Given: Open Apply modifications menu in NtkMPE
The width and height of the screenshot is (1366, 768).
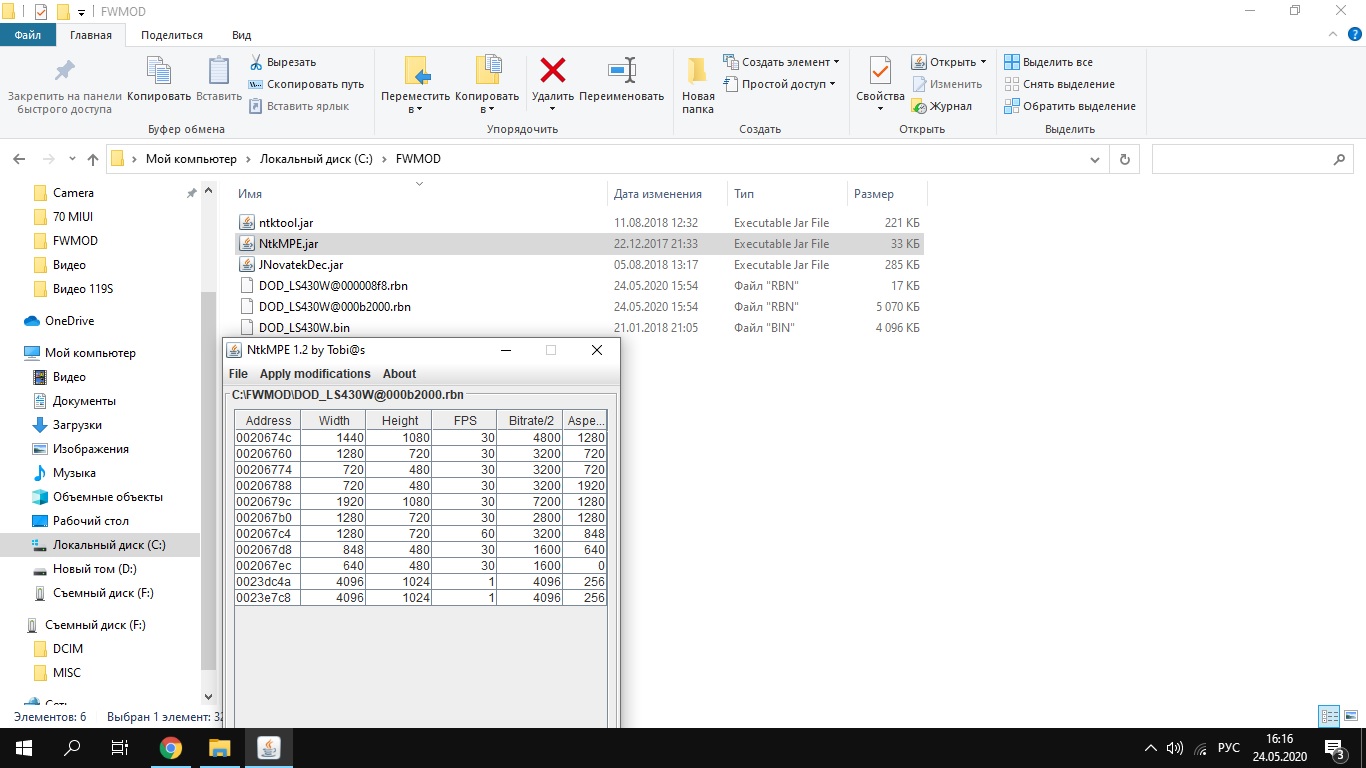Looking at the screenshot, I should point(315,374).
